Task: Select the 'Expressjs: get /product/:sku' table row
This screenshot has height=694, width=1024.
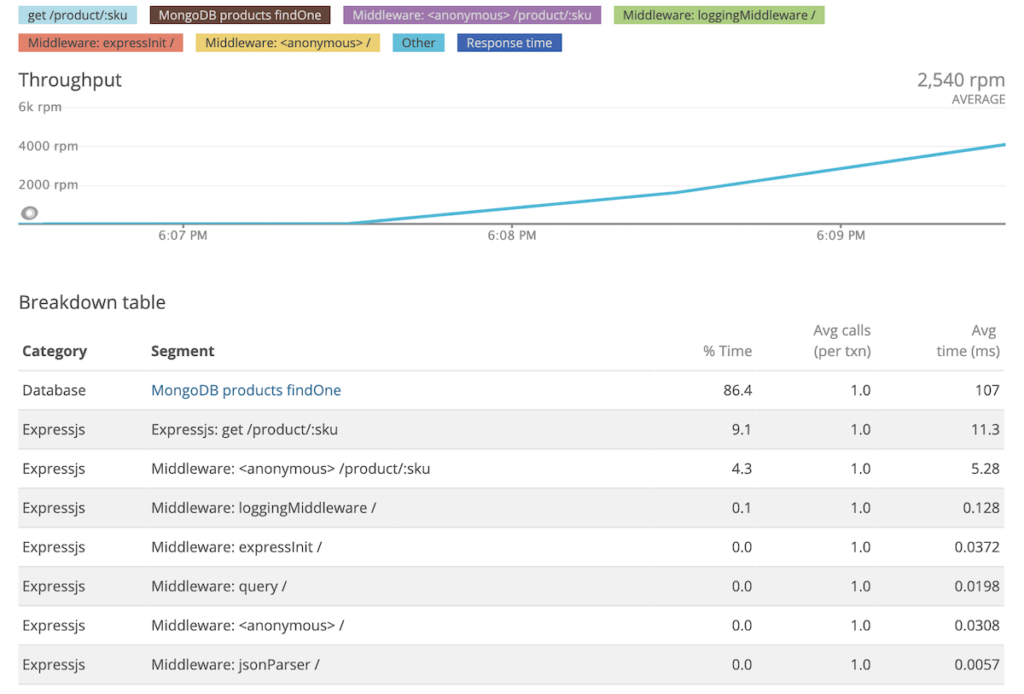Action: pos(511,430)
